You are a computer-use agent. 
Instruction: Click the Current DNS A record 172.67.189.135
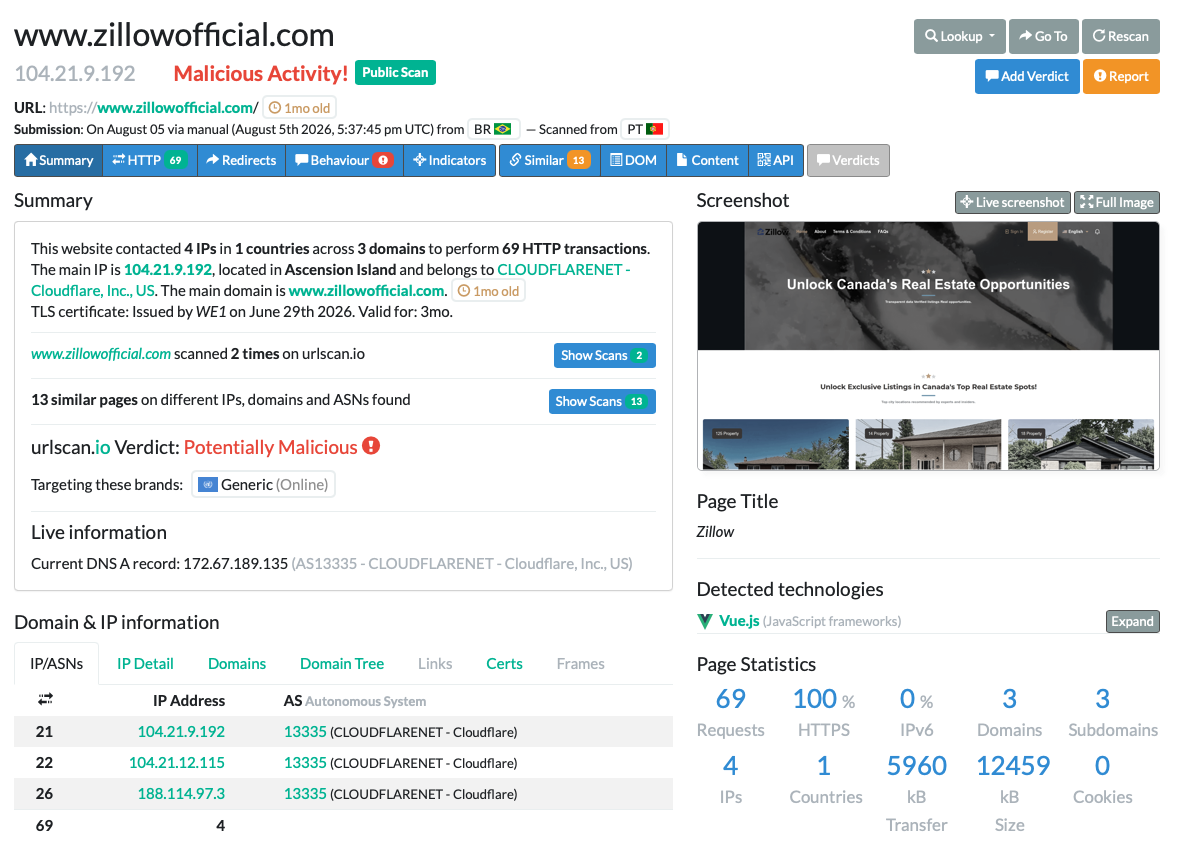236,564
